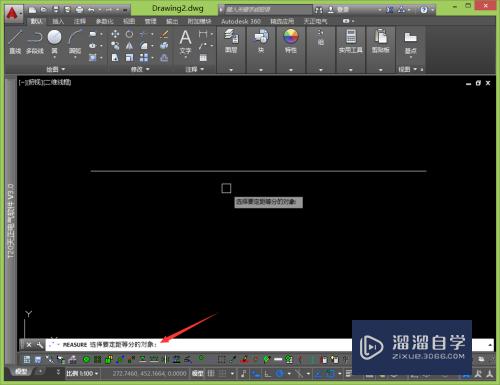This screenshot has height=385, width=500.
Task: Switch to the Parametric (参数化) ribbon tab
Action: point(104,21)
